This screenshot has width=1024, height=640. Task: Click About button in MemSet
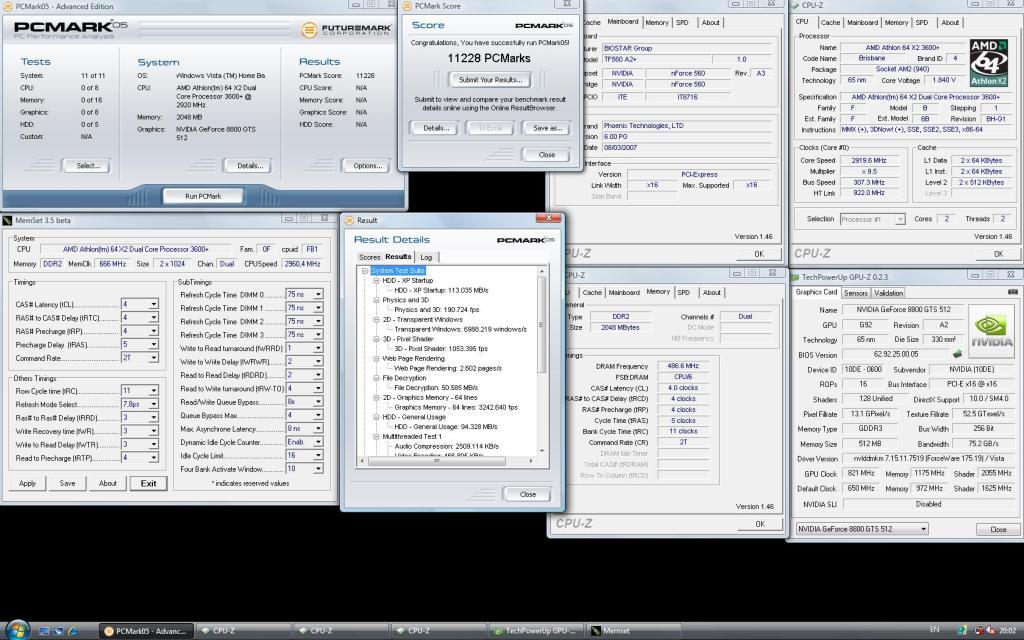click(x=108, y=483)
